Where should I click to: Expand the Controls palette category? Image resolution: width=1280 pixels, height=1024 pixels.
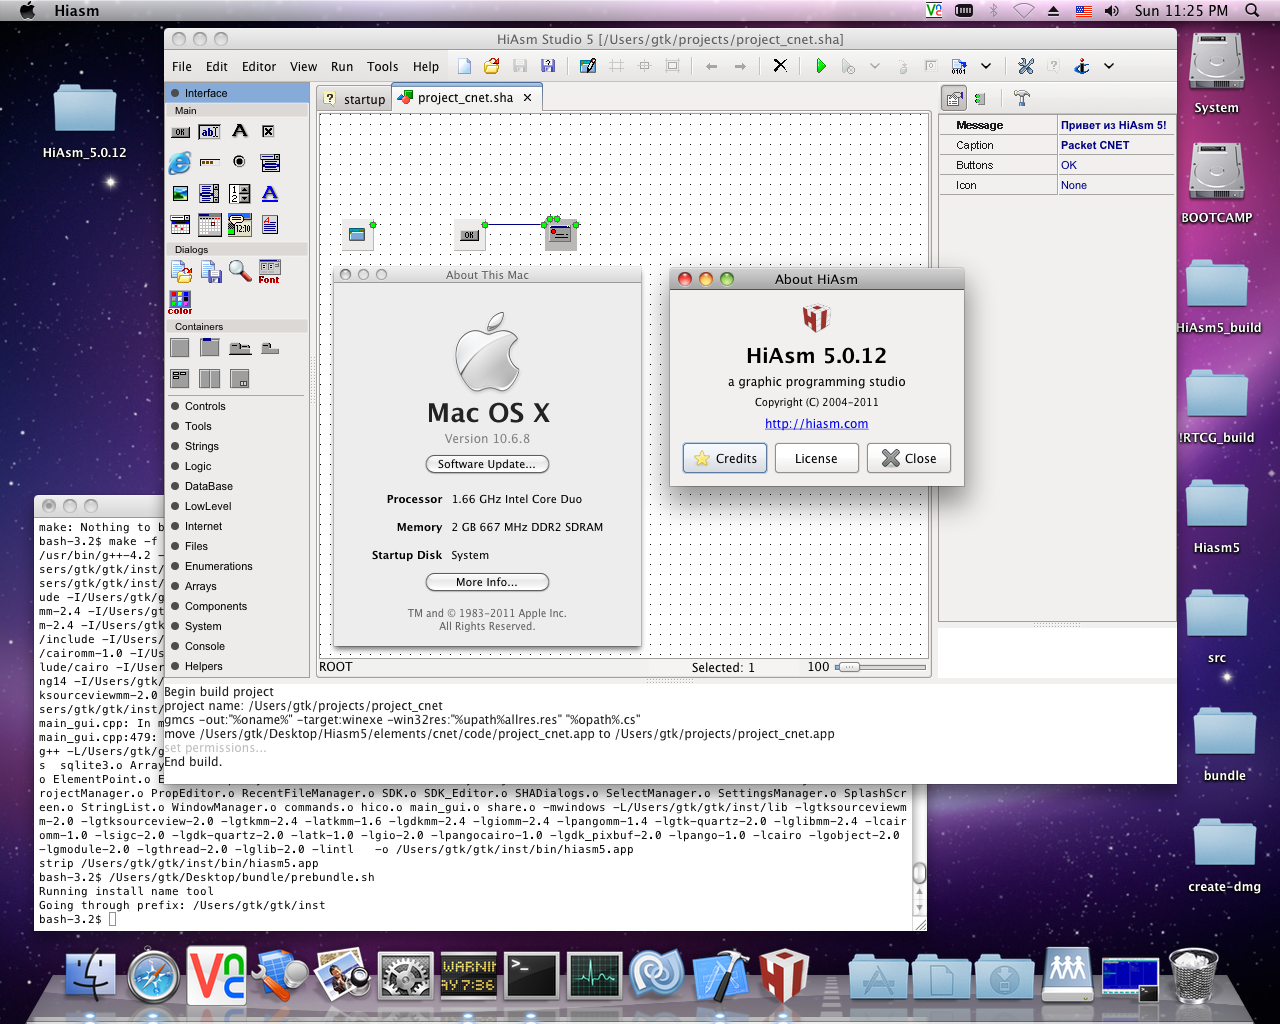[x=205, y=406]
